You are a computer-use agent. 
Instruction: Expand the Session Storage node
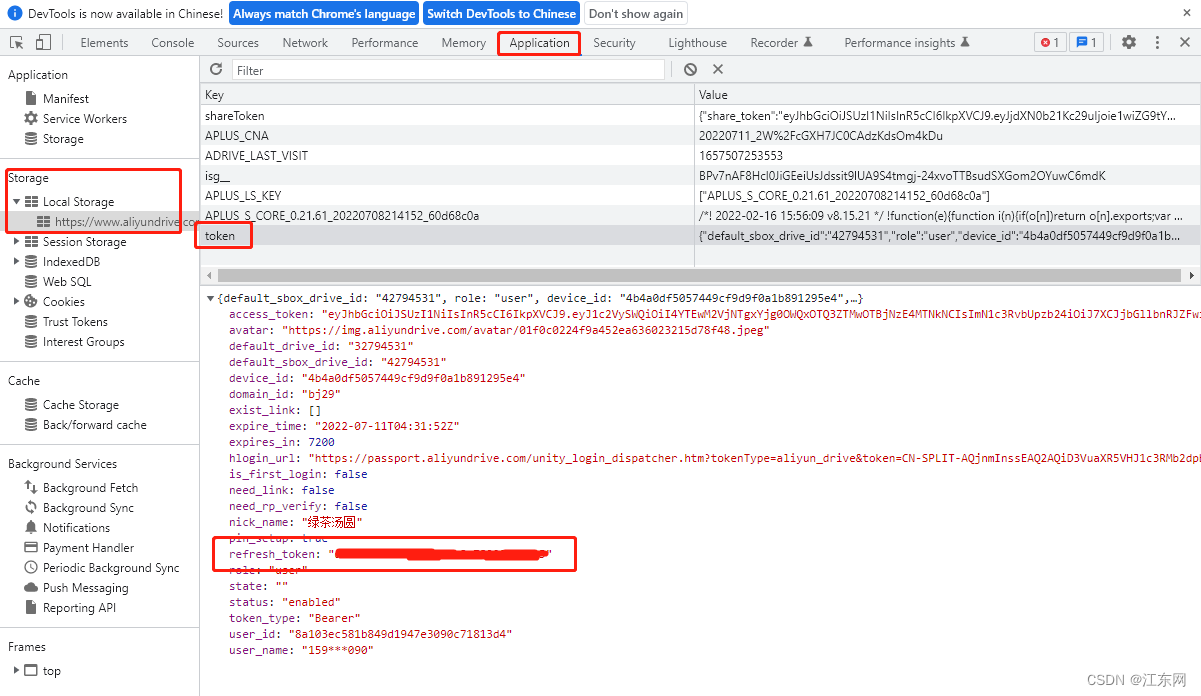[17, 242]
